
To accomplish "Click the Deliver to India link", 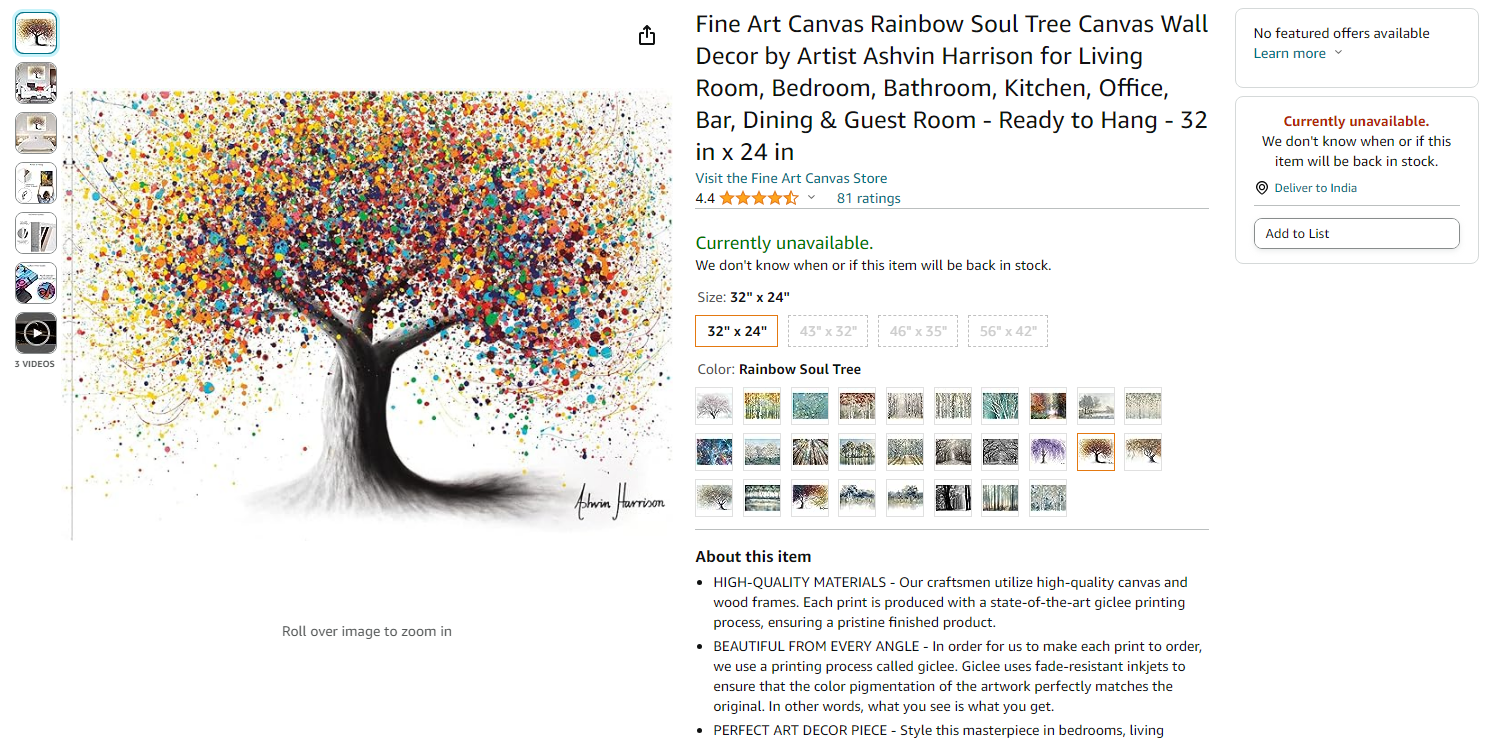I will pos(1315,188).
